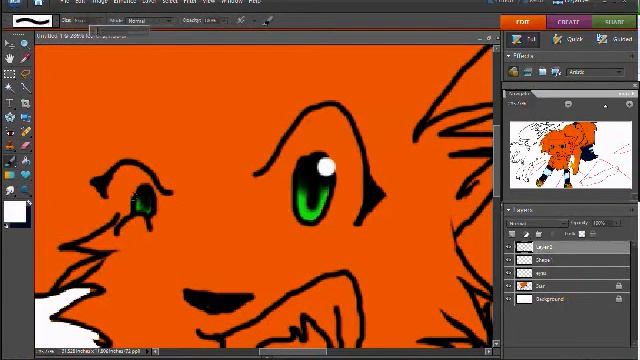Select the Red Eye Removal tool

(9, 132)
